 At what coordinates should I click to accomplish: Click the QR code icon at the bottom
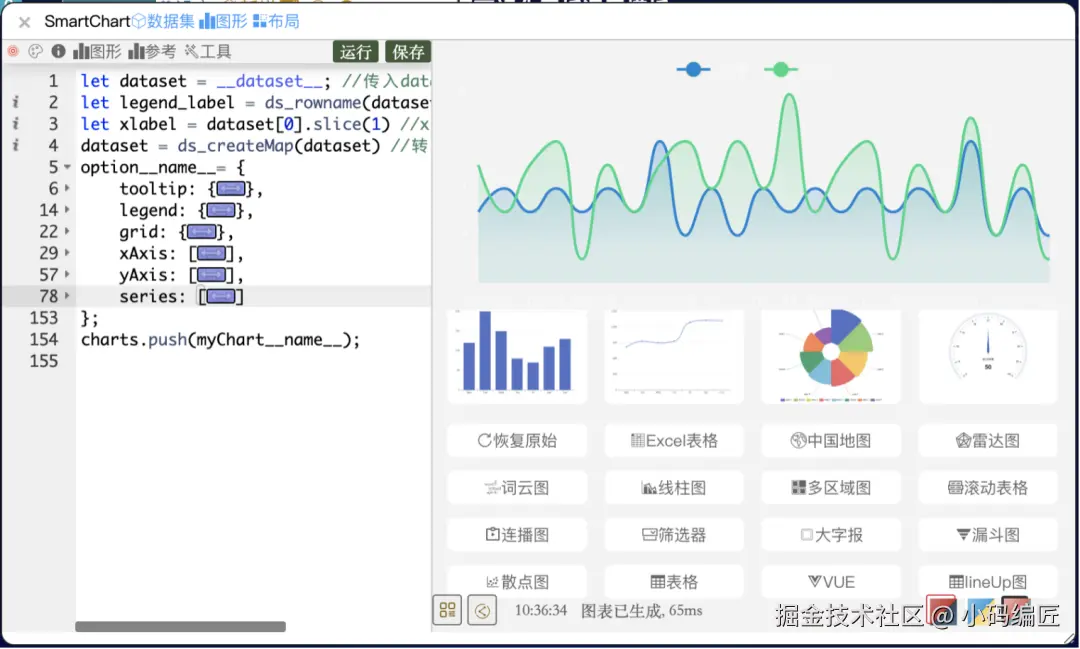447,610
